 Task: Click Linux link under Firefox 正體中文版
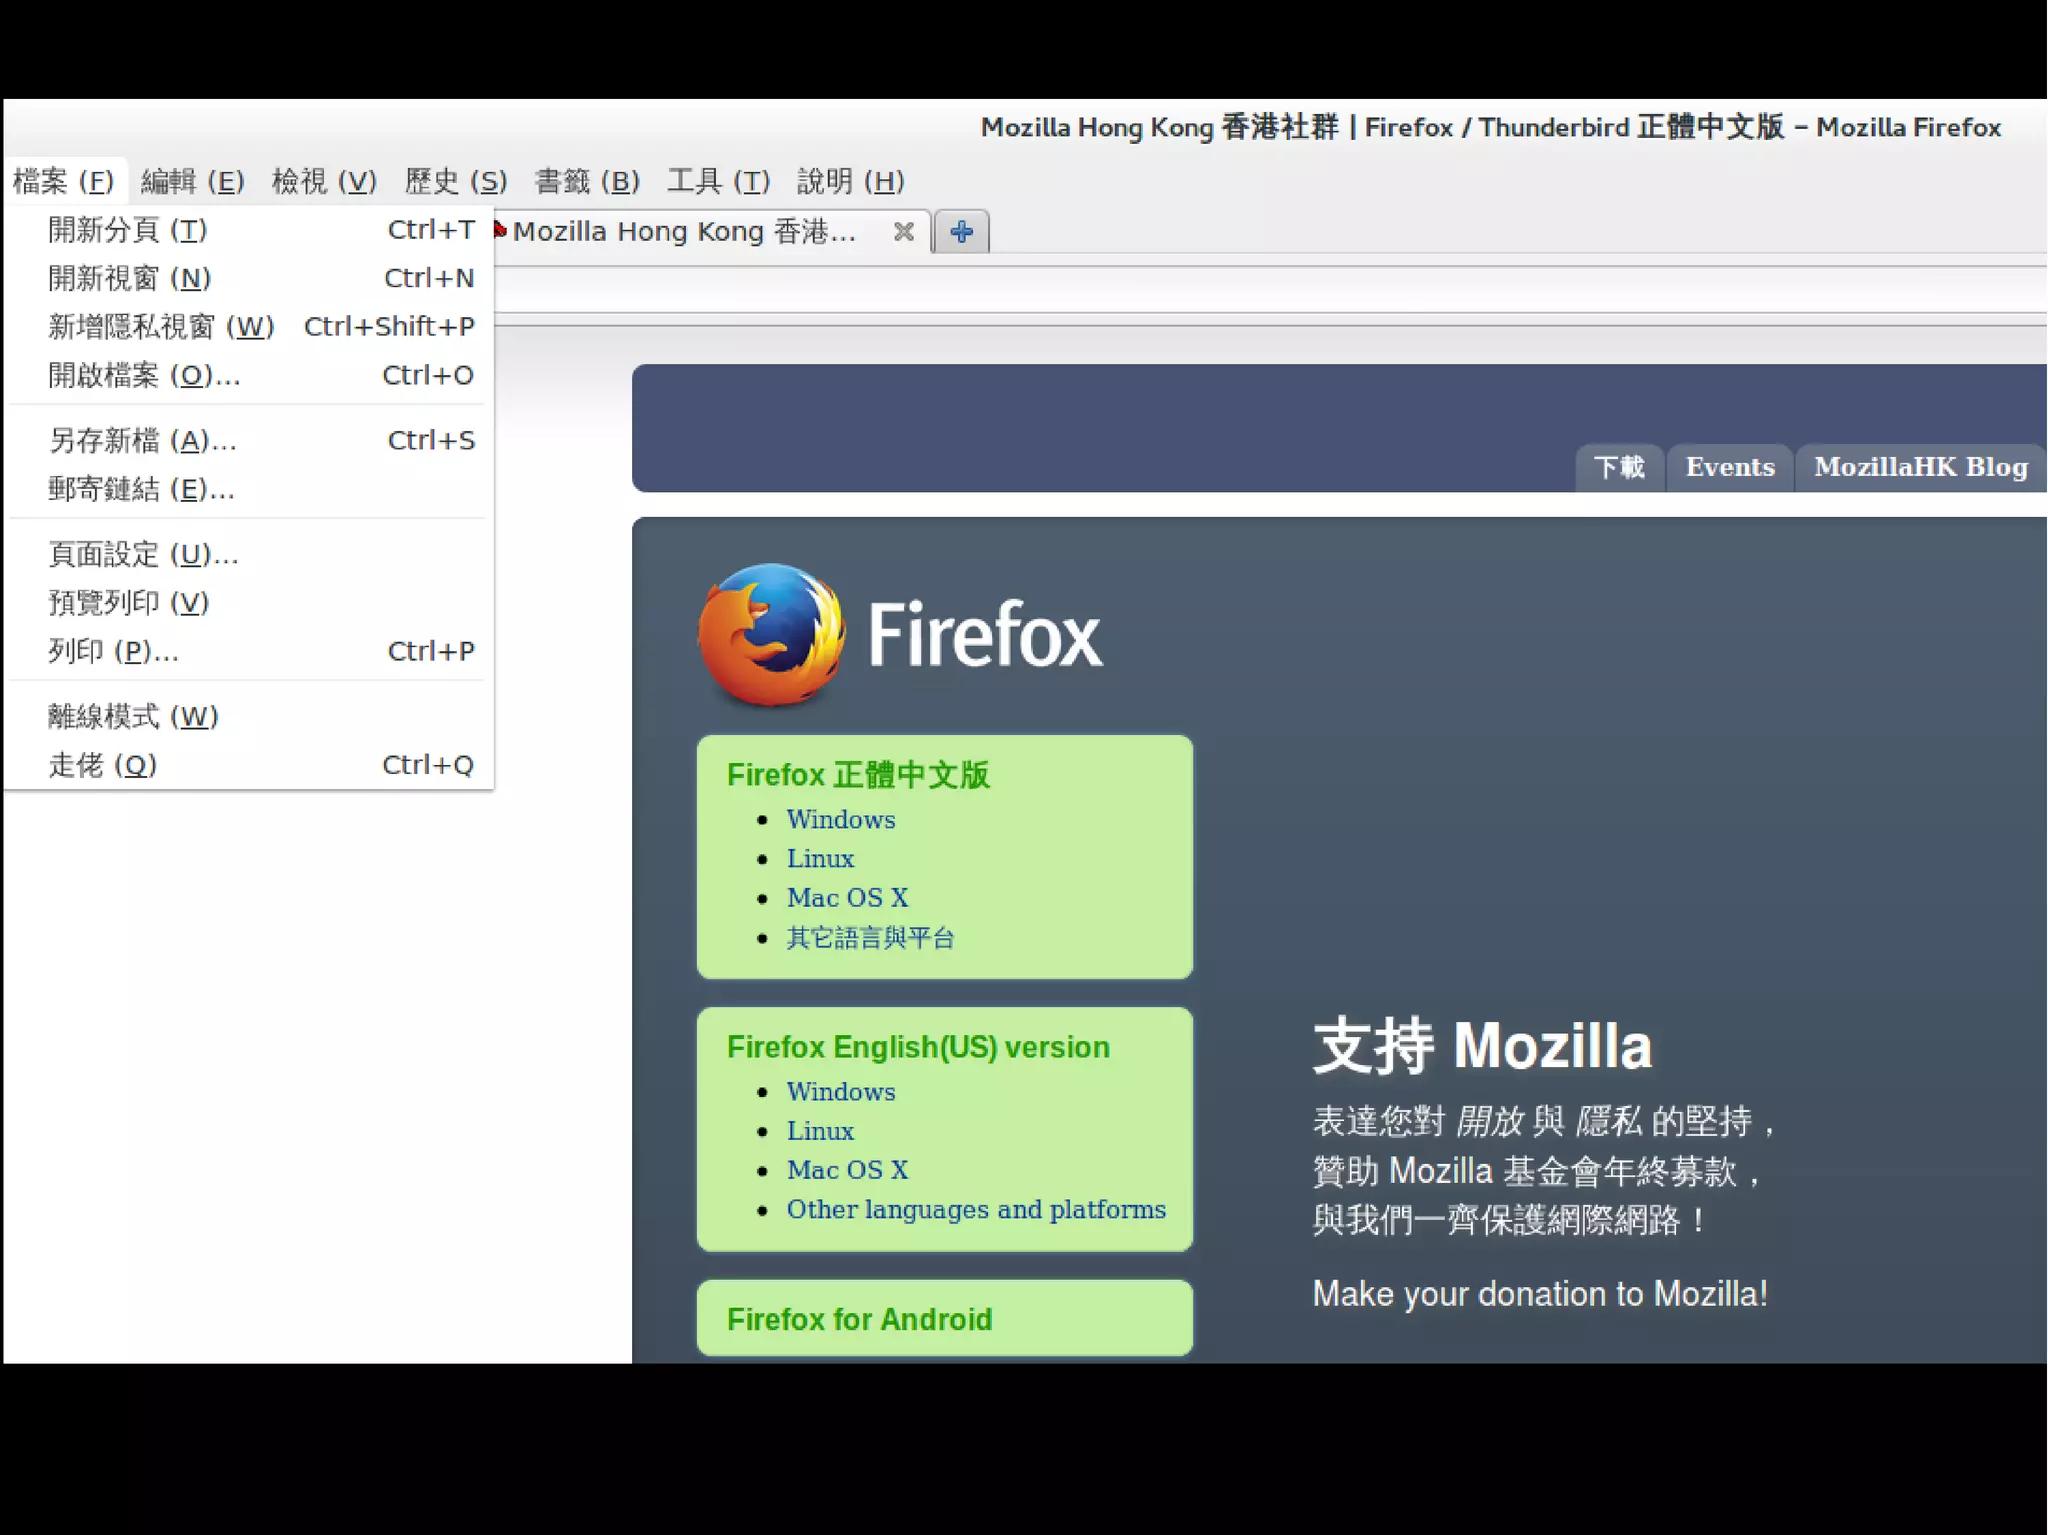[820, 858]
